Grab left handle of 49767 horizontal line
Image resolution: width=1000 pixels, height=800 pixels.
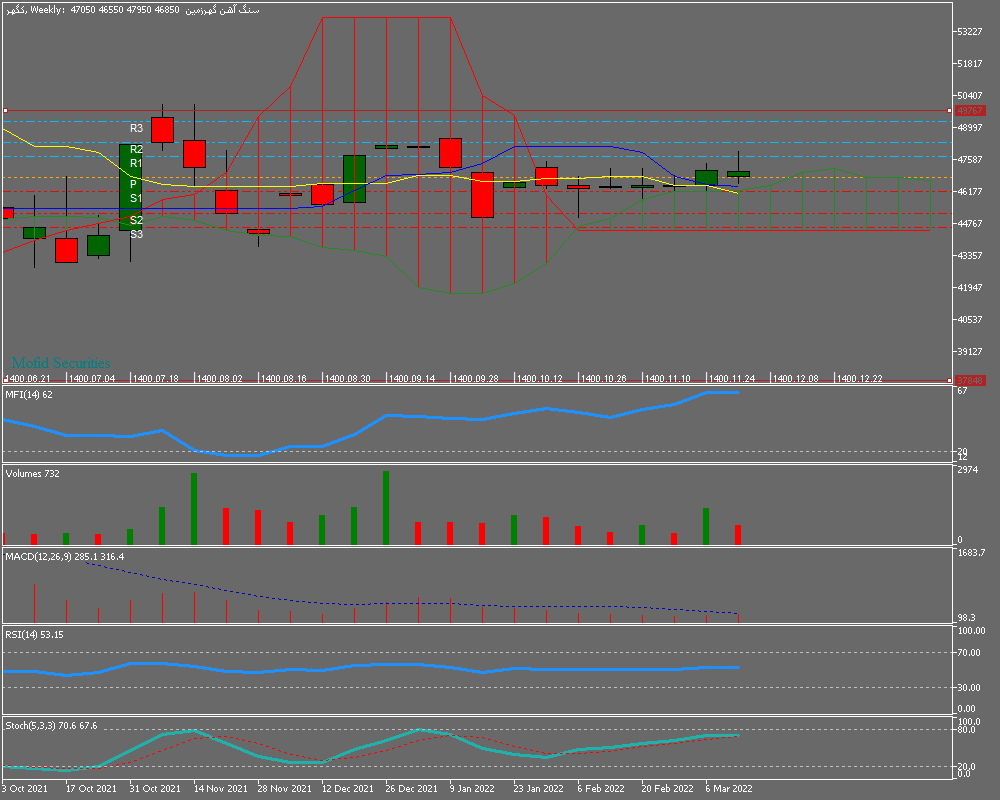5,110
